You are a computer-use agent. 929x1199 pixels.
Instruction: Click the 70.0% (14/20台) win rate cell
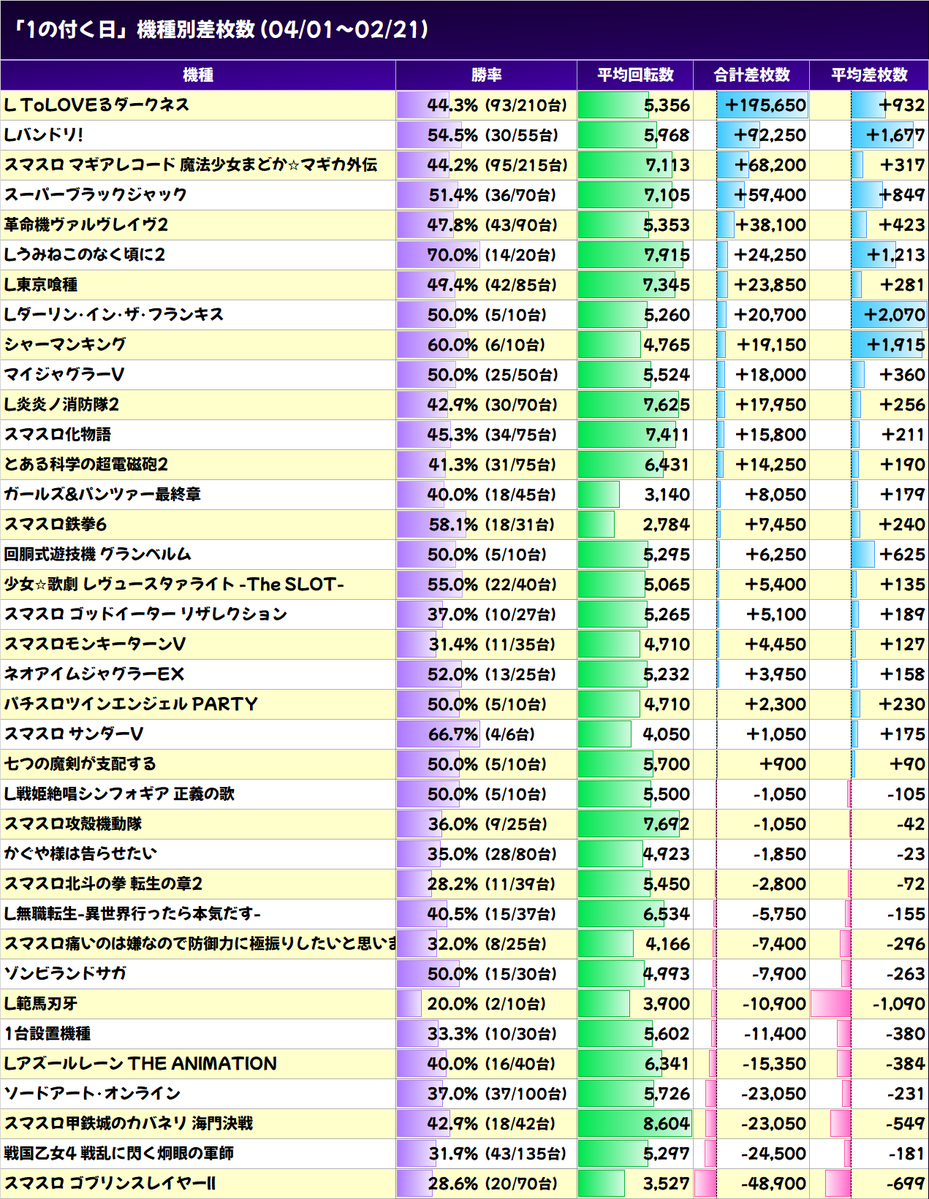point(486,255)
